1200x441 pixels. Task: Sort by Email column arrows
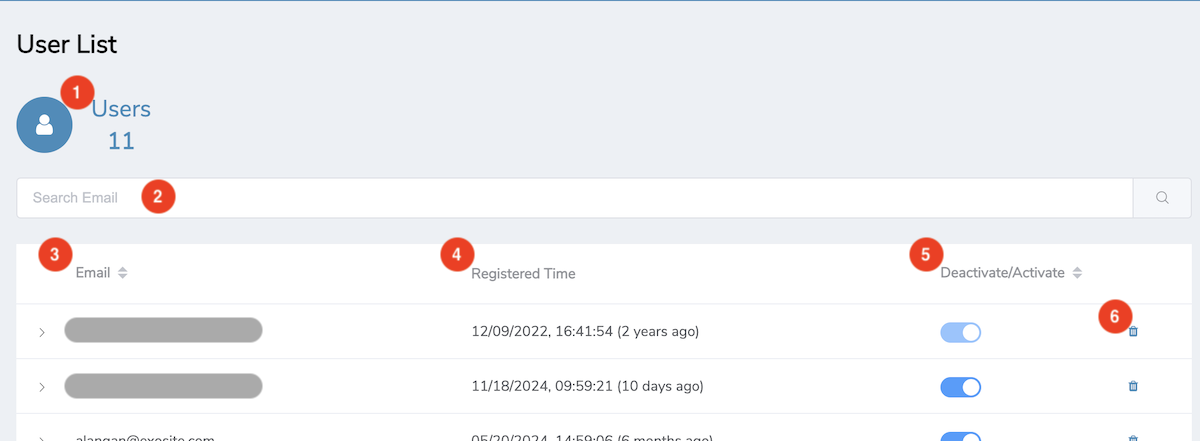(x=122, y=273)
